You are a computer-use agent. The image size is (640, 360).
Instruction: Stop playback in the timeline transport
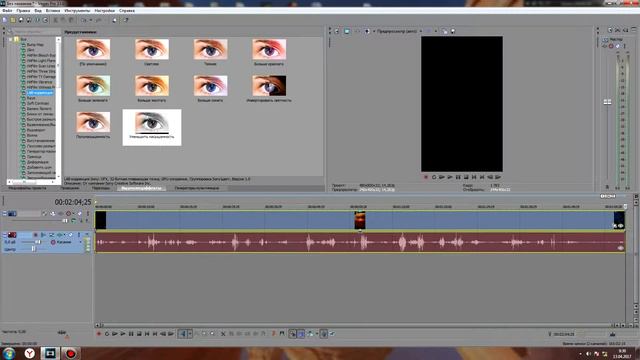(x=139, y=334)
